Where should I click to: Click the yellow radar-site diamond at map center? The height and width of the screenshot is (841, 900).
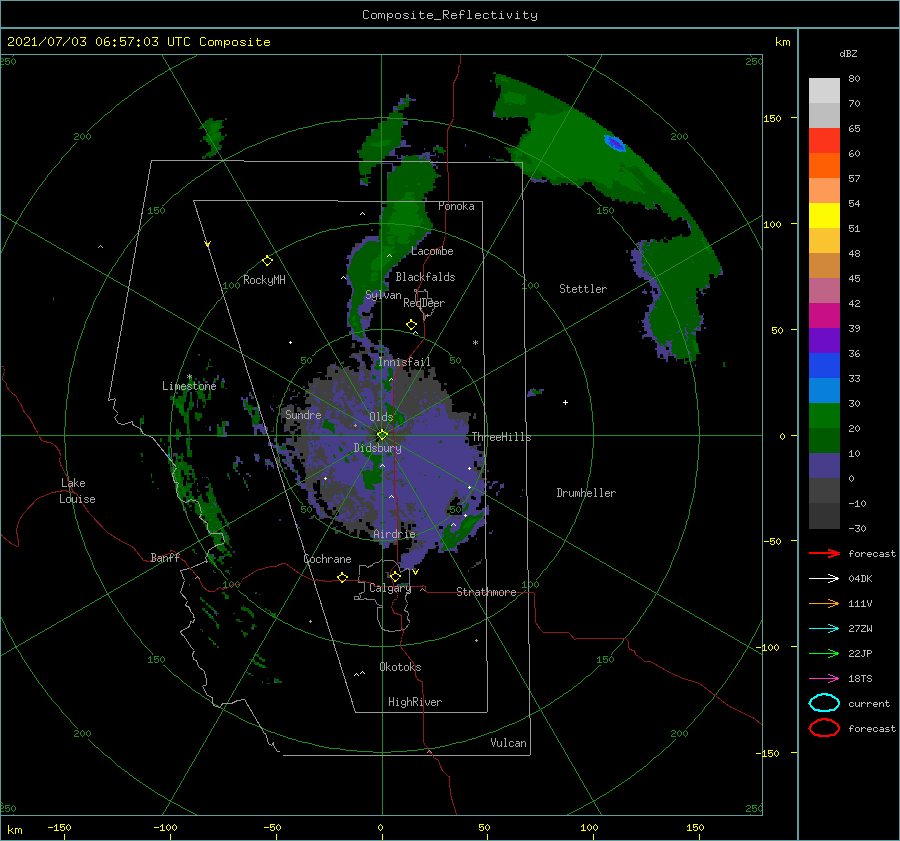click(382, 435)
